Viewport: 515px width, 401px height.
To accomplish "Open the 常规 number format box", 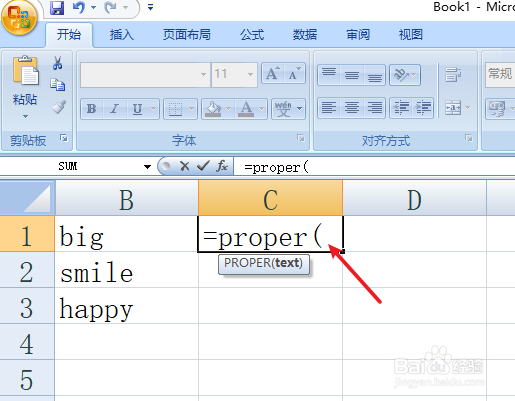I will coord(500,75).
